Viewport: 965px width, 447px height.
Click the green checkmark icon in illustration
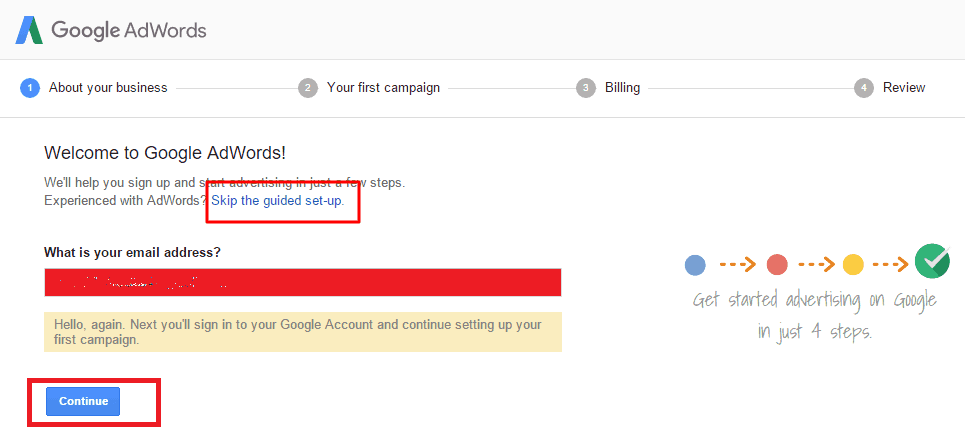pos(932,261)
